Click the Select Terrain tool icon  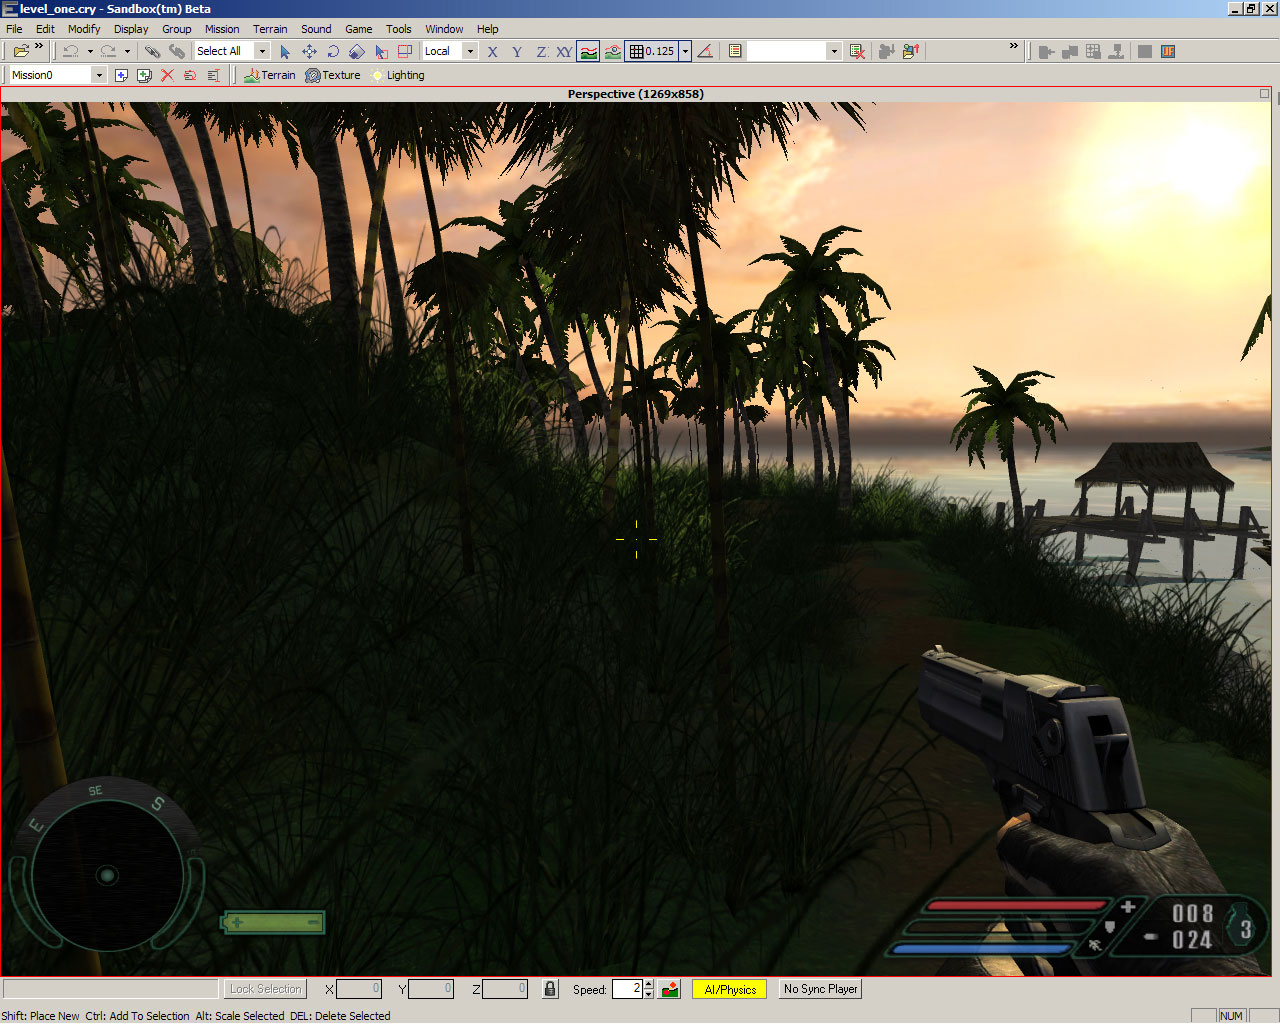click(x=381, y=51)
